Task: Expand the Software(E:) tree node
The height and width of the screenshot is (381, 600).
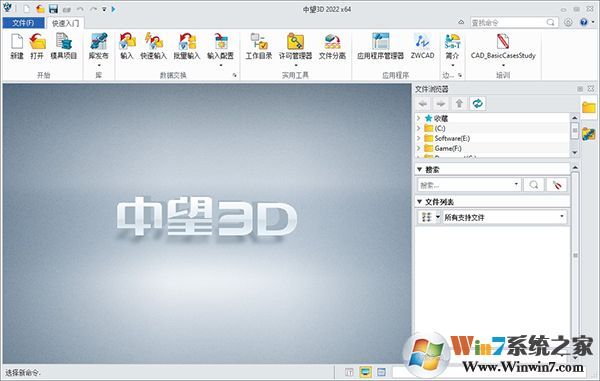Action: click(x=419, y=138)
